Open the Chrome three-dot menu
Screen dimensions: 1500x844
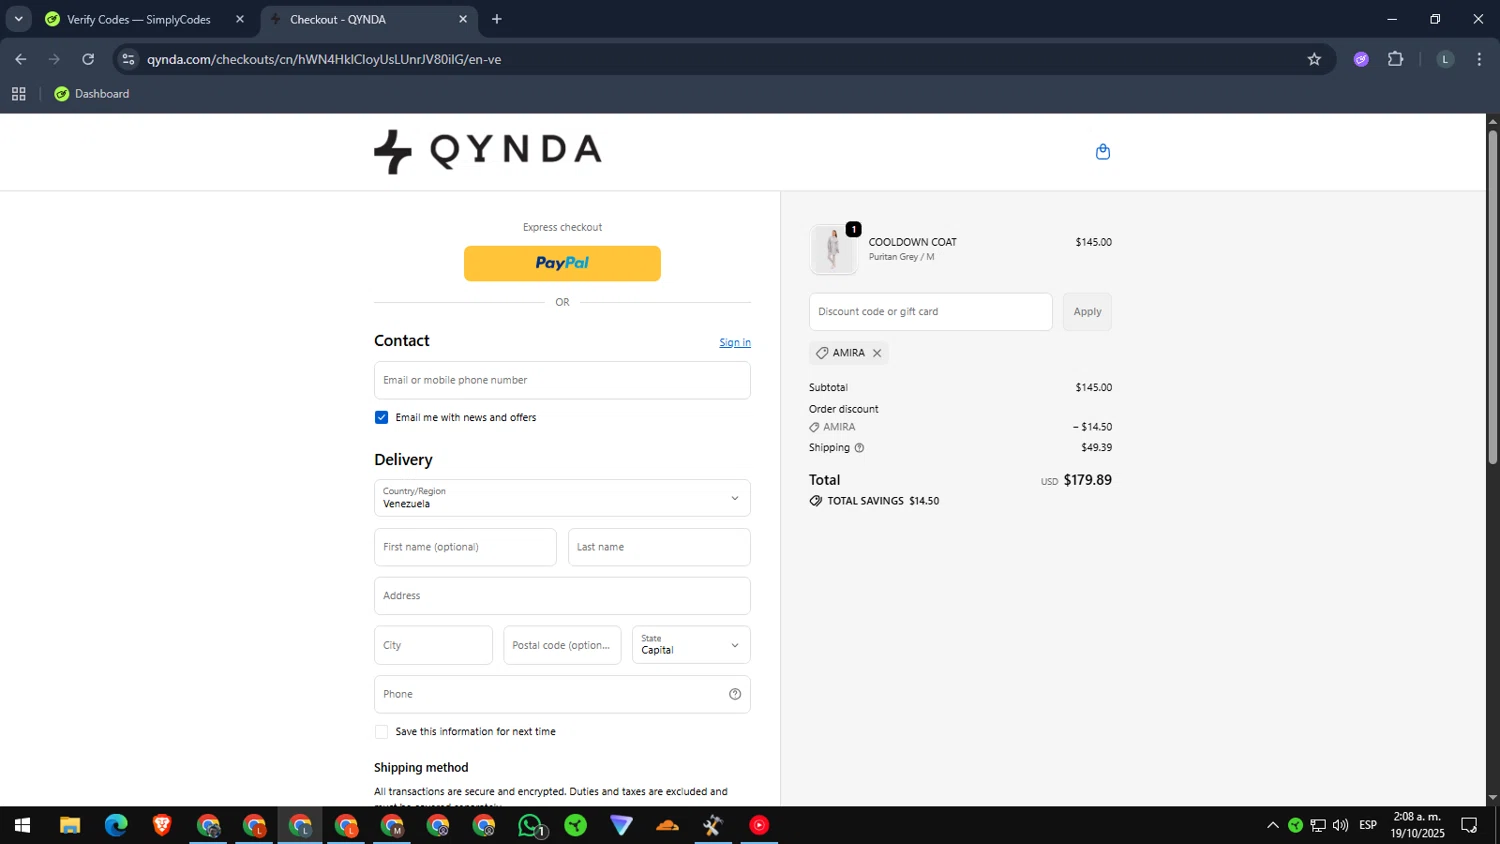point(1479,59)
